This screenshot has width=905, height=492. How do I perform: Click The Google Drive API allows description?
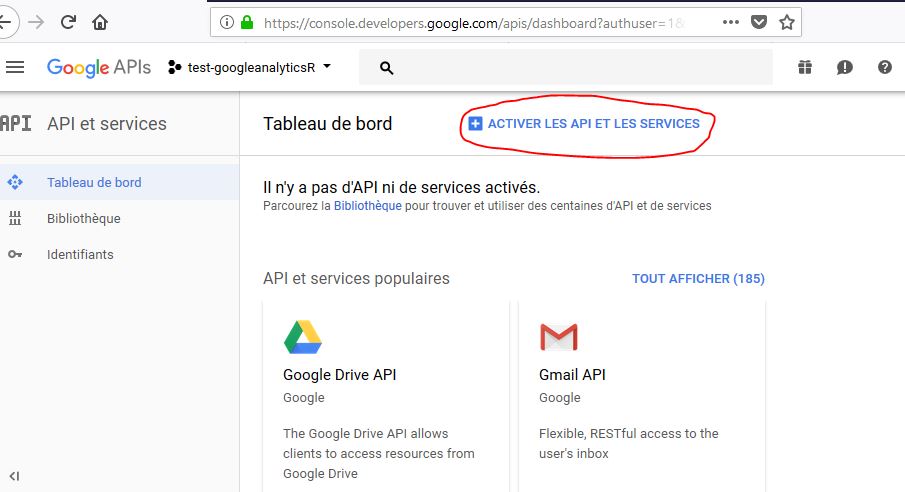click(x=379, y=454)
